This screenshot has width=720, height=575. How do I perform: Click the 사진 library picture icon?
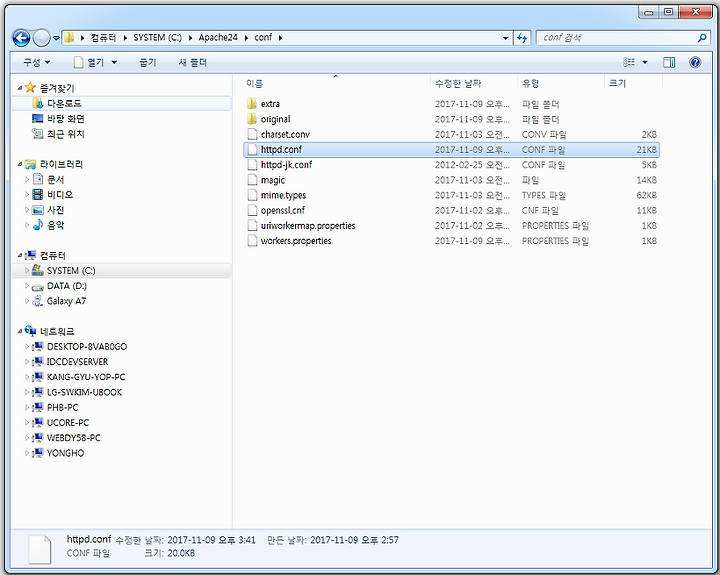tap(38, 210)
